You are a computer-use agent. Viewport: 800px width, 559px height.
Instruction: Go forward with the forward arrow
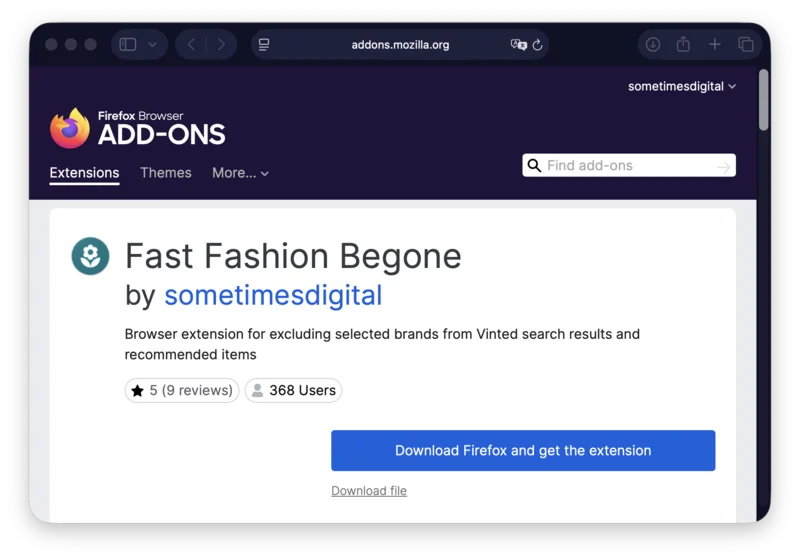pos(221,45)
